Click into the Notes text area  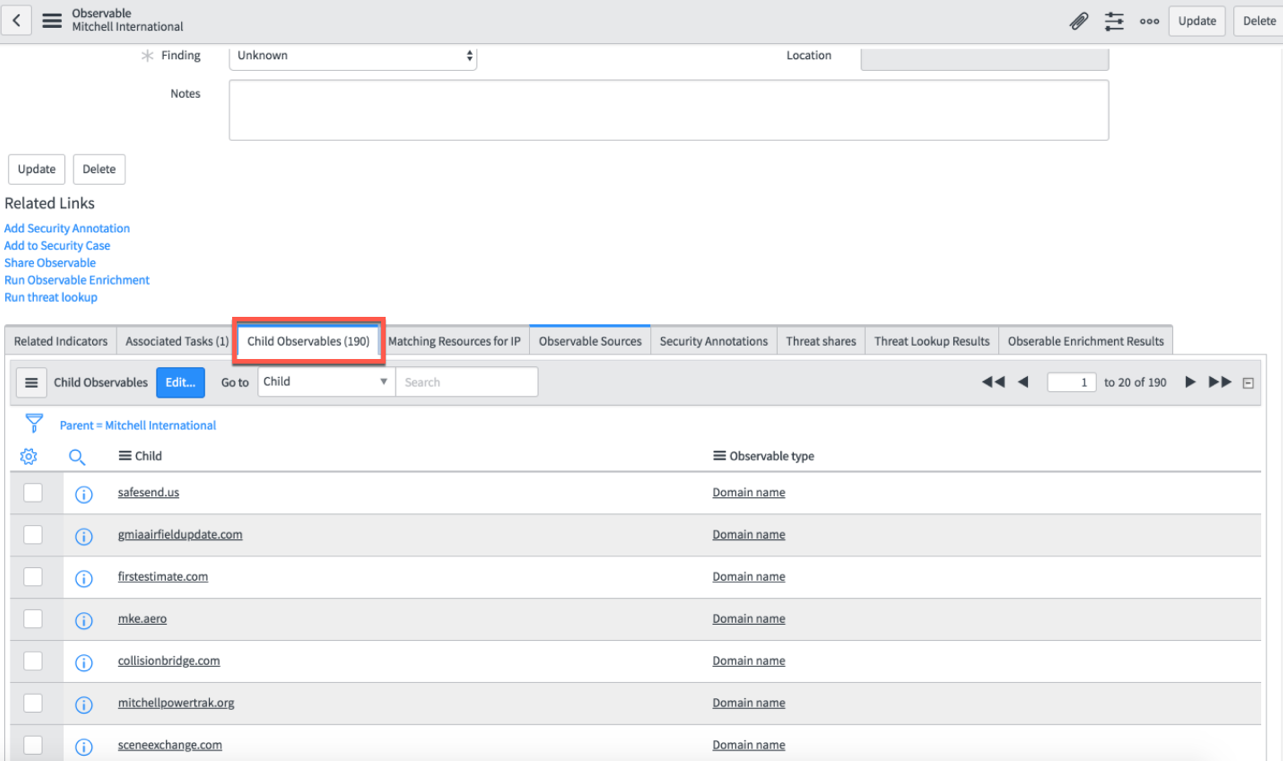(668, 110)
